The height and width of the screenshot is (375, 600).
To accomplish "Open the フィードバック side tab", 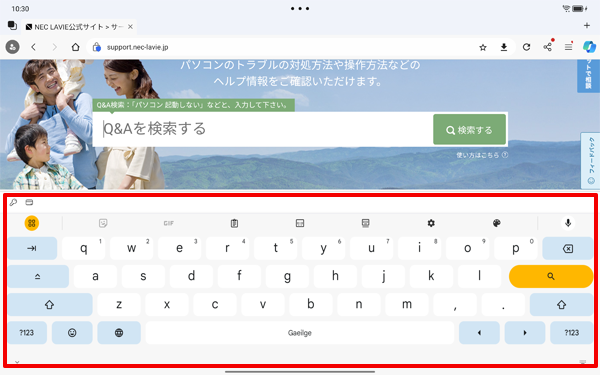I will point(590,161).
